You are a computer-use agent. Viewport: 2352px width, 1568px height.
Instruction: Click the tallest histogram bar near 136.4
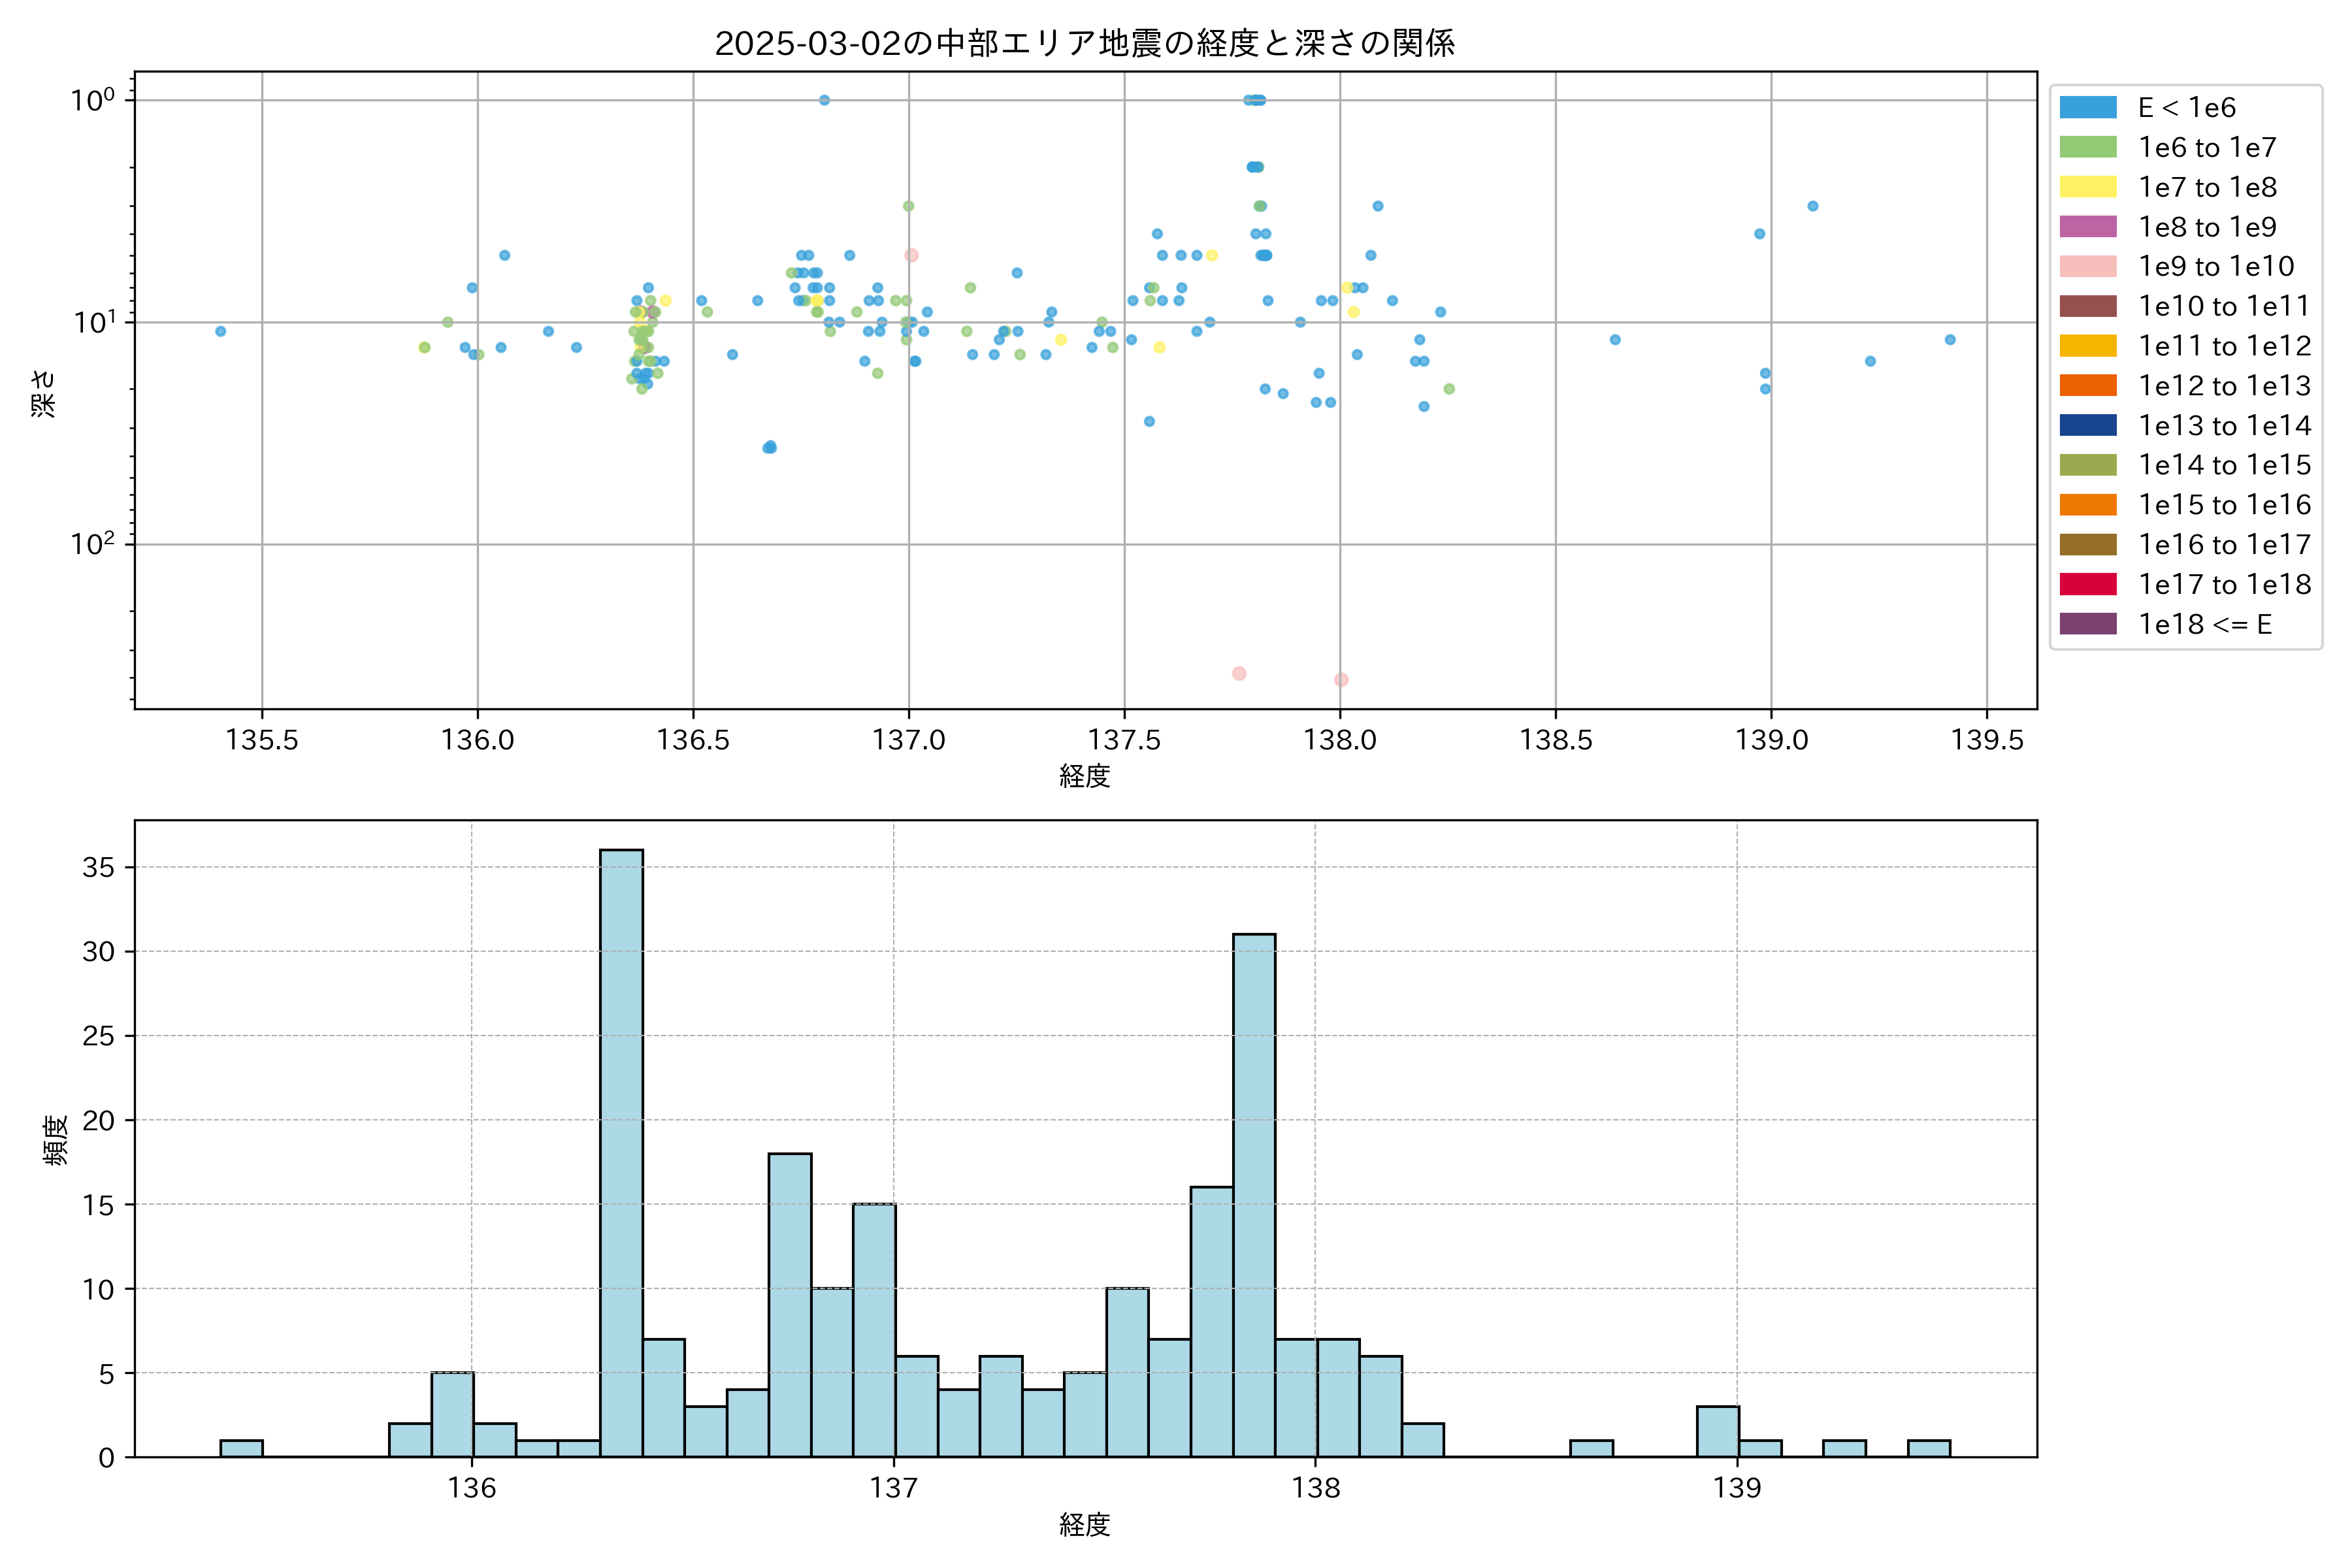(x=621, y=1150)
